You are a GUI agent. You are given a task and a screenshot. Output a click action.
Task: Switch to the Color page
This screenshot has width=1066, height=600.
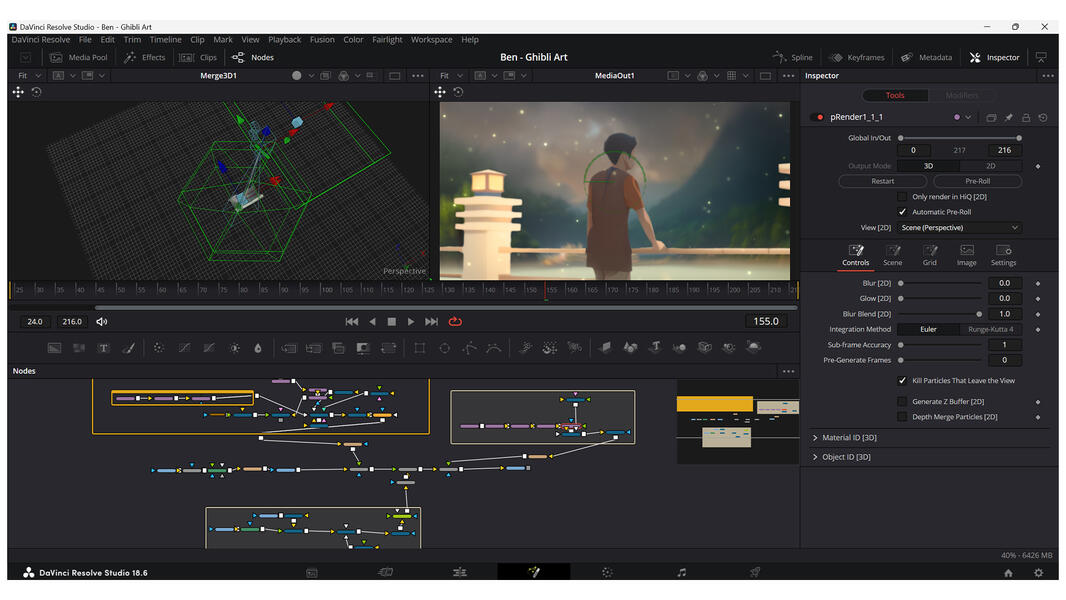[607, 572]
